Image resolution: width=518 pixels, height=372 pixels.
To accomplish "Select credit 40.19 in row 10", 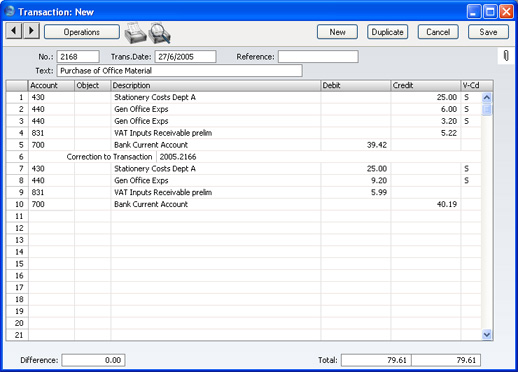I will [x=447, y=204].
